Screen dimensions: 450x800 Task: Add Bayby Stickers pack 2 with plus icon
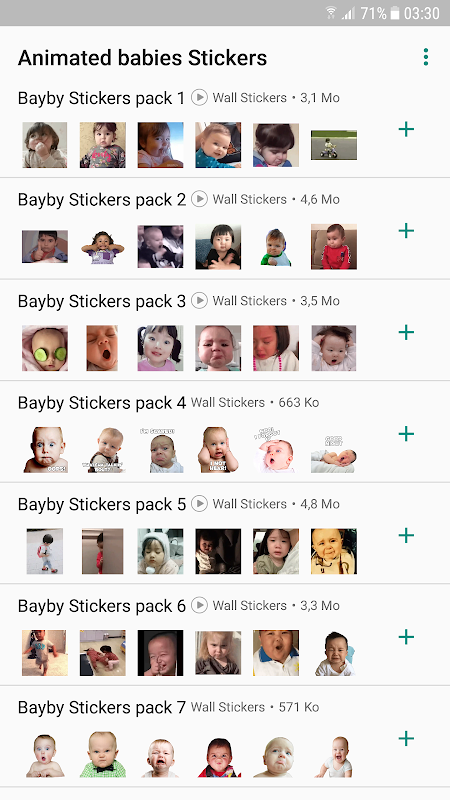406,231
